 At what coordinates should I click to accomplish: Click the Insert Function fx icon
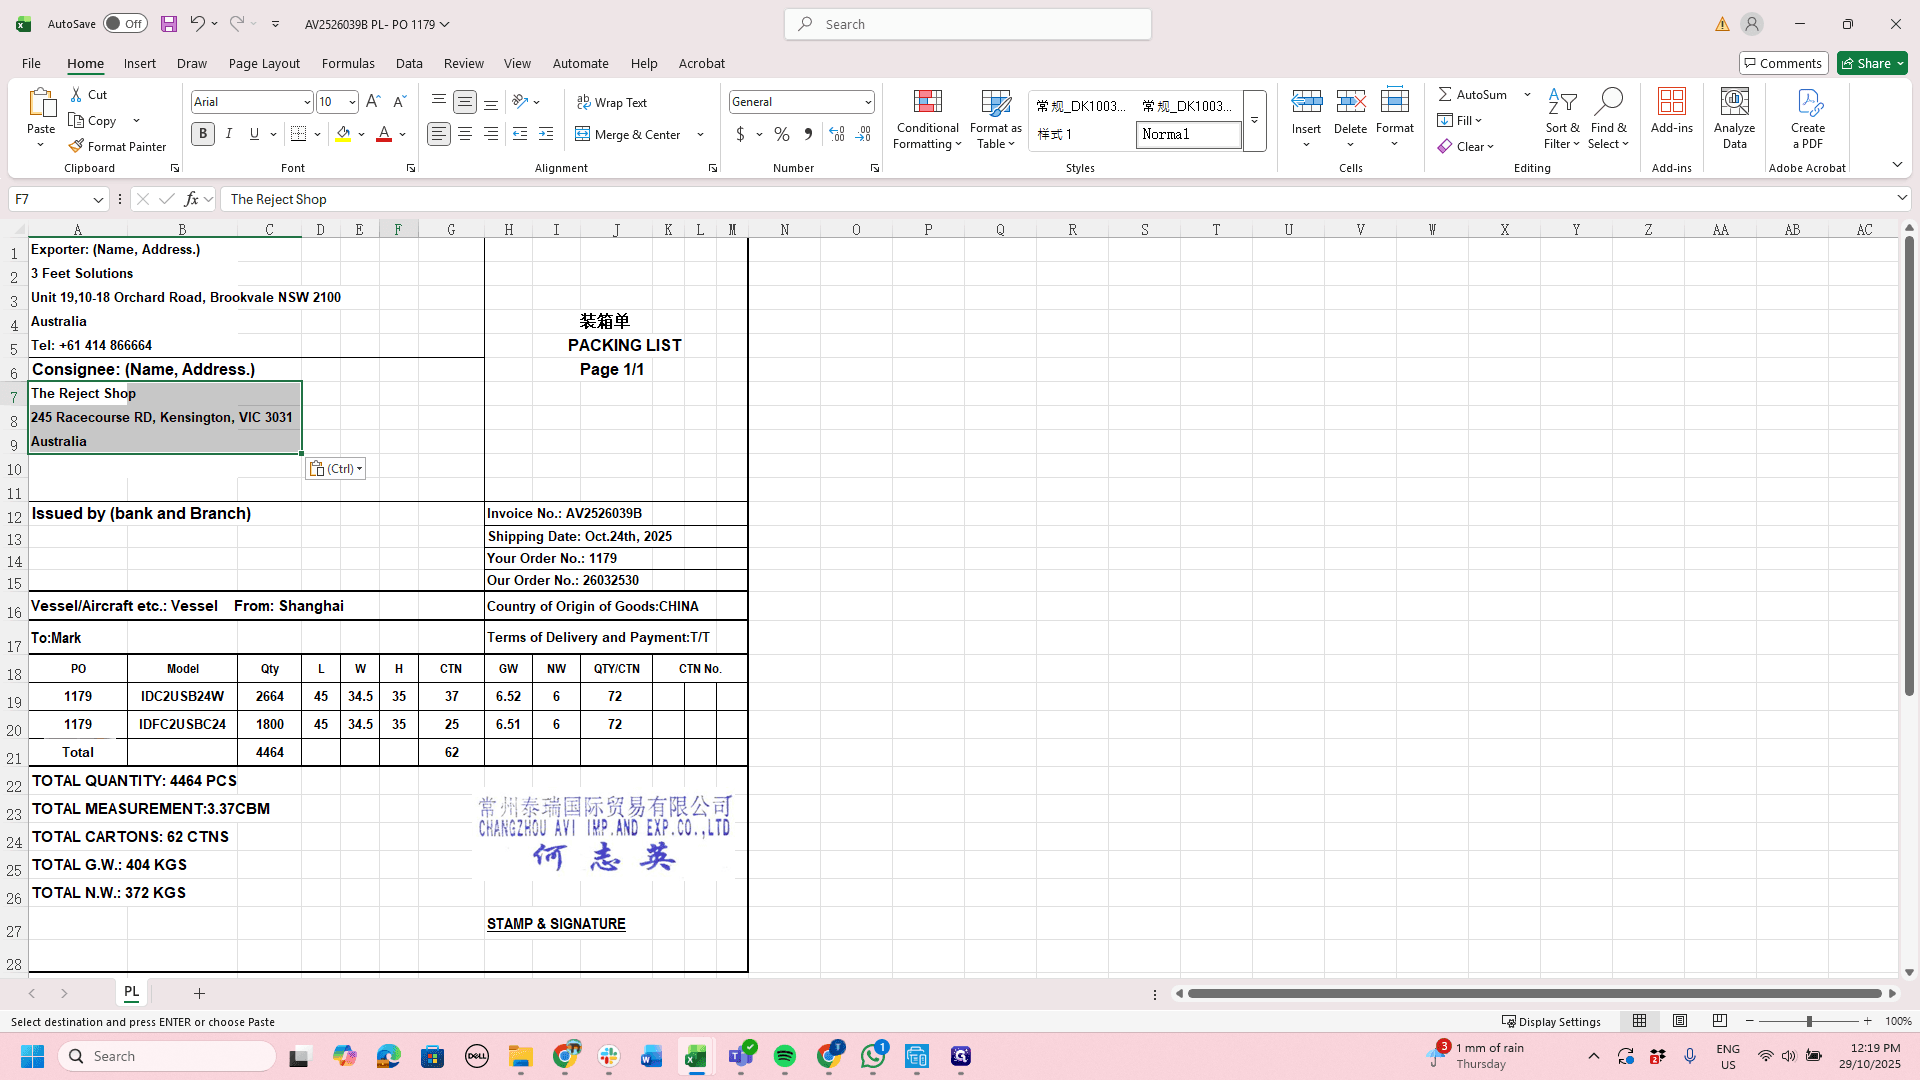pos(191,199)
